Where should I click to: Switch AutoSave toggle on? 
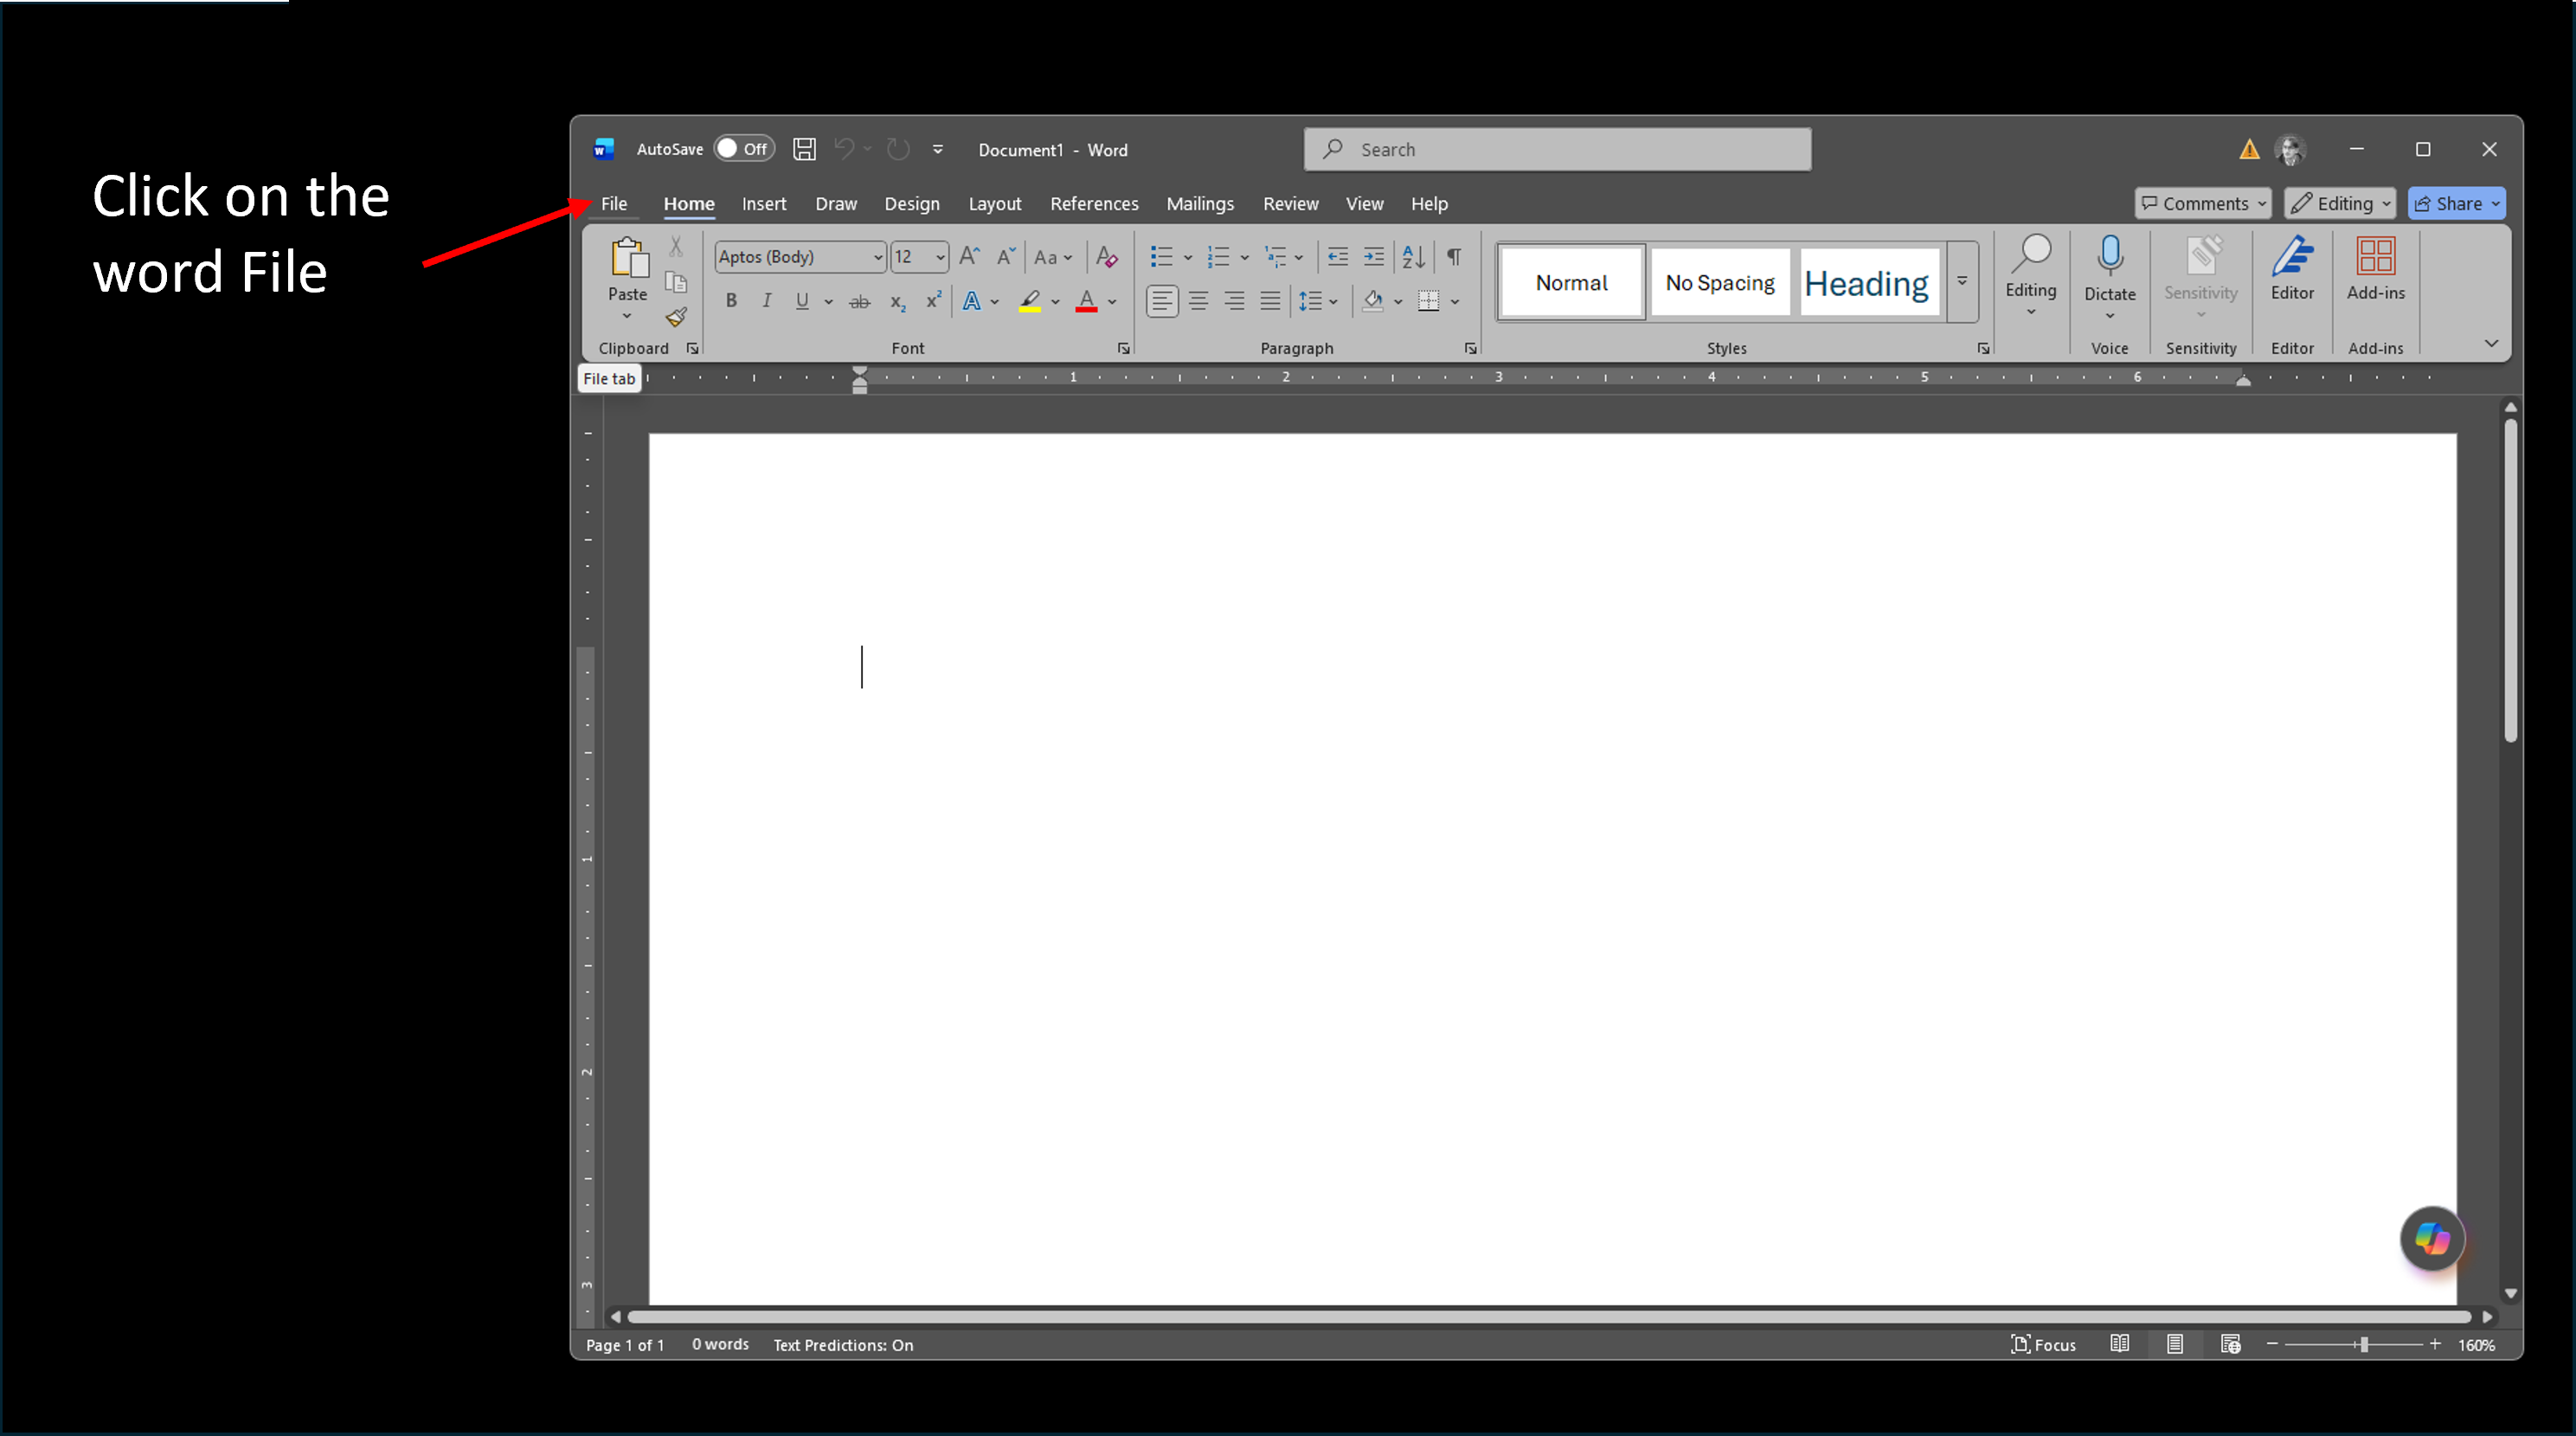744,149
